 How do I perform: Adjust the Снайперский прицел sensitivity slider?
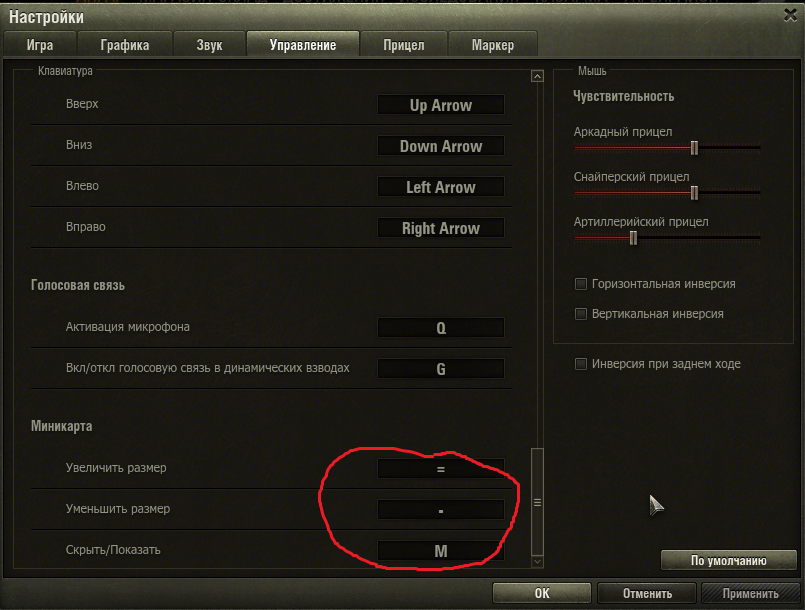pyautogui.click(x=694, y=193)
